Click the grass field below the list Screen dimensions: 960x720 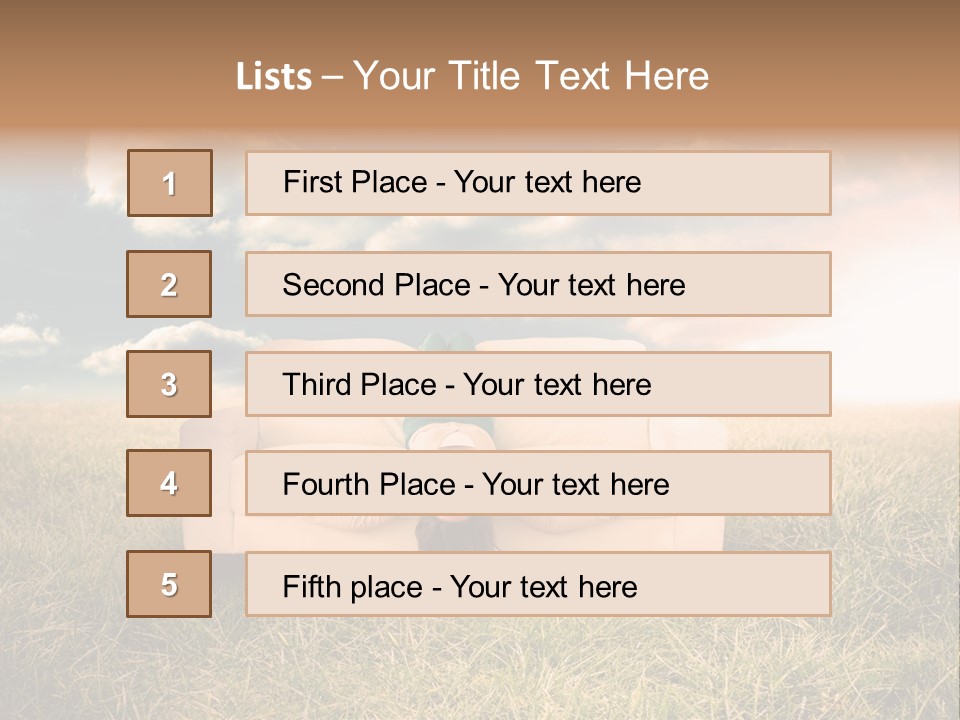click(x=480, y=670)
